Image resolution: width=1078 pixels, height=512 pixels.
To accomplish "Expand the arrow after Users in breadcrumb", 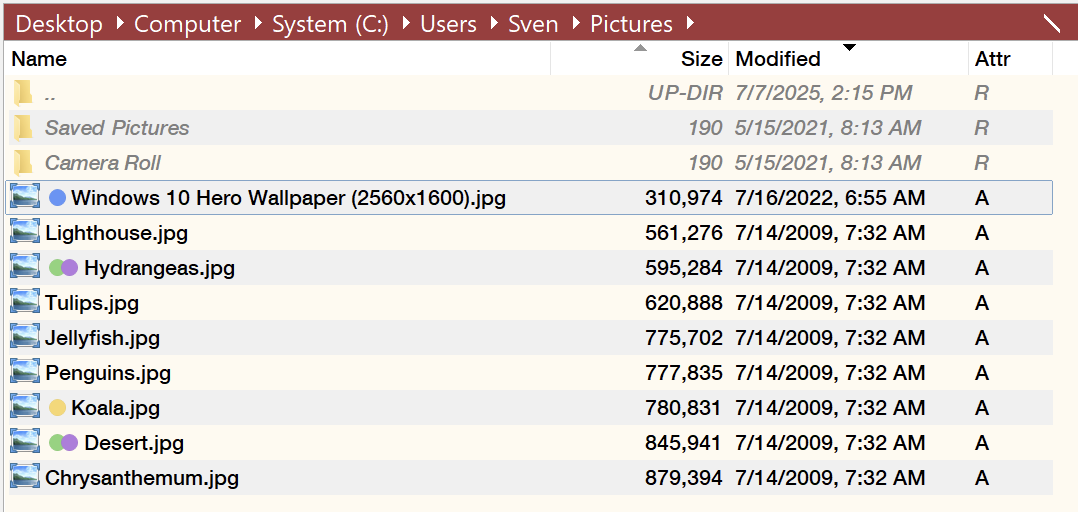I will click(494, 24).
